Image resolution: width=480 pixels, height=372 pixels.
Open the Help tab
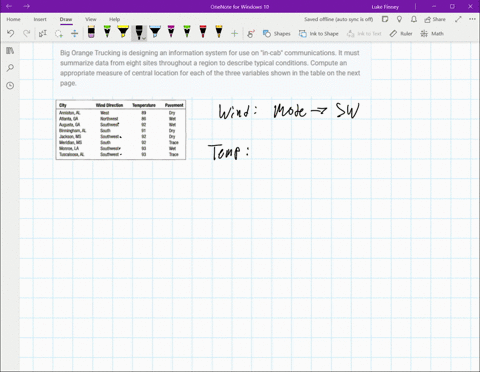[114, 19]
